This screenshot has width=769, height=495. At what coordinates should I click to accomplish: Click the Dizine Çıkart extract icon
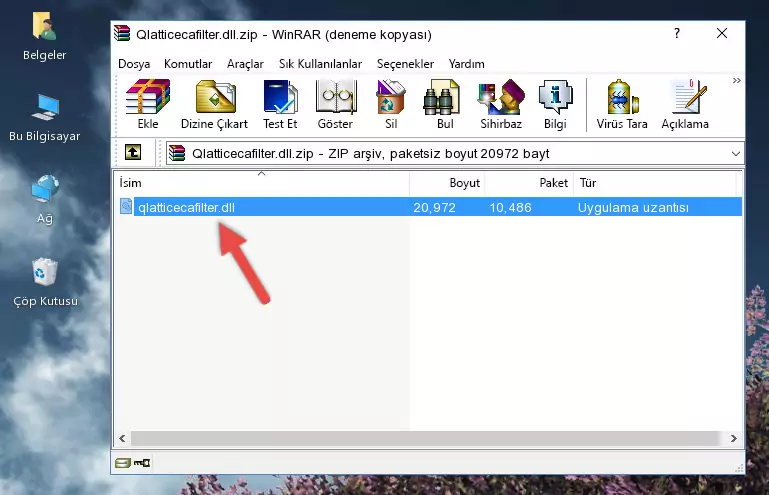point(214,104)
